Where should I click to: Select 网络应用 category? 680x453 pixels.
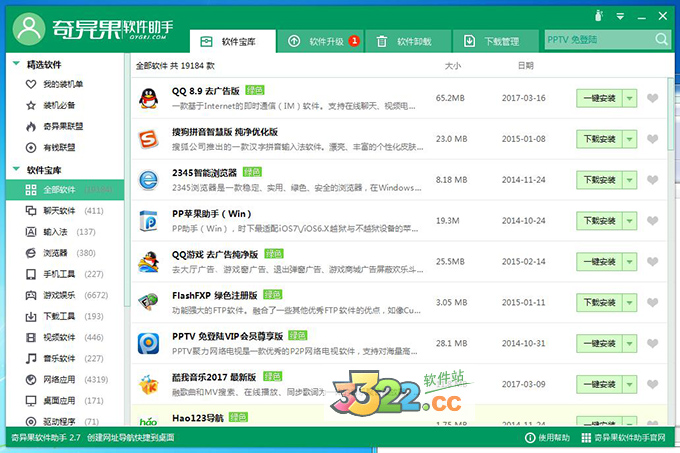(65, 380)
